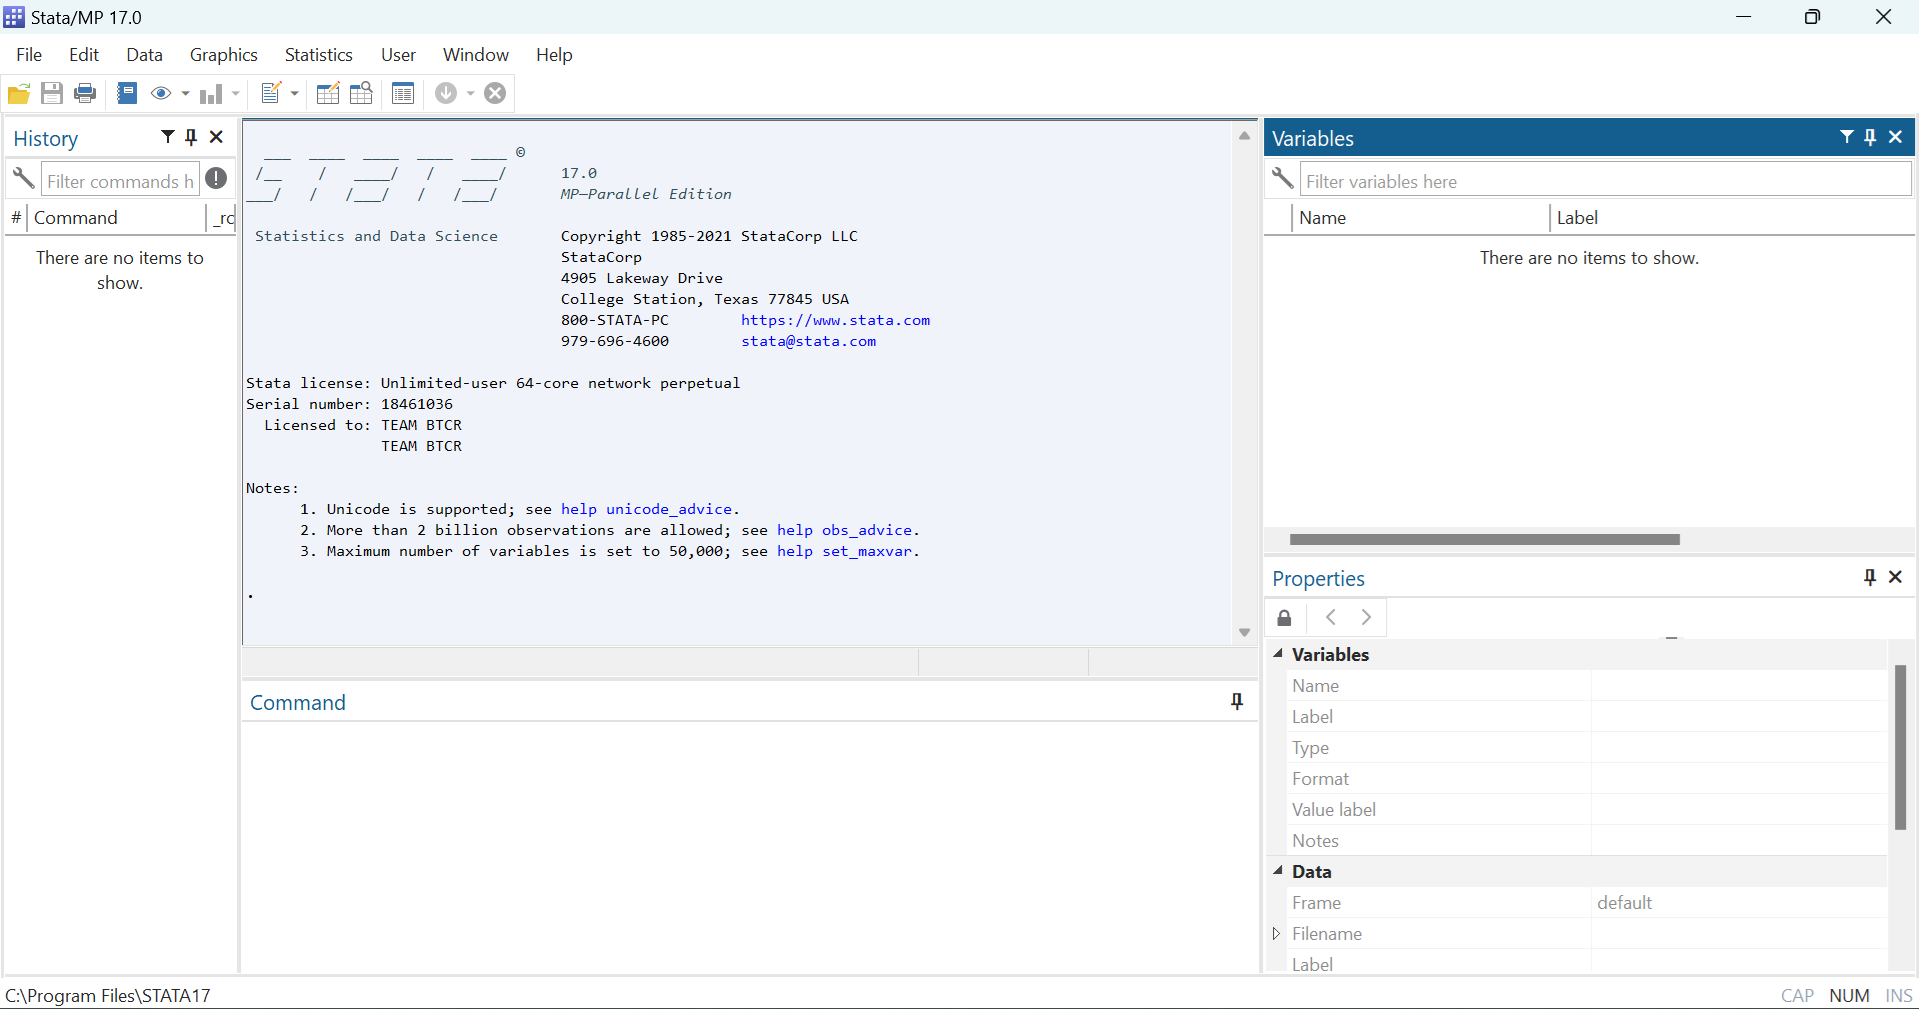Open the Variables Manager
The height and width of the screenshot is (1009, 1919).
403,93
